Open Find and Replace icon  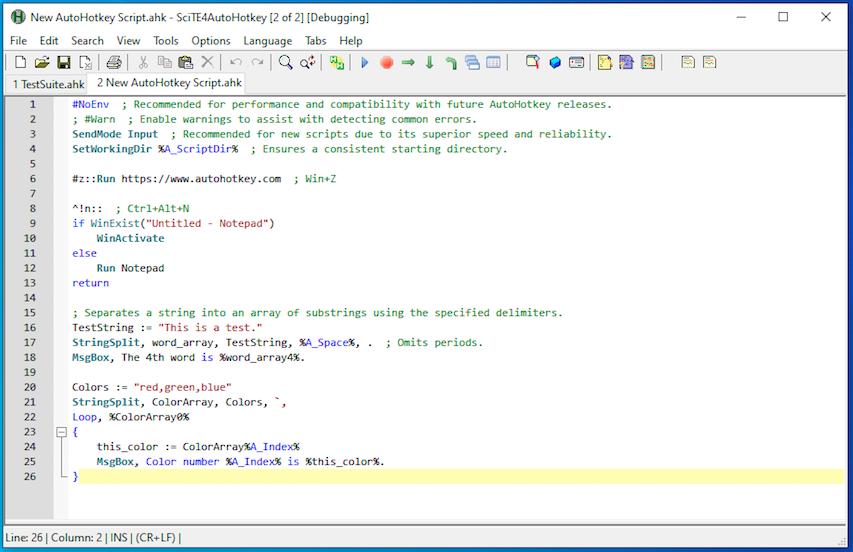307,63
